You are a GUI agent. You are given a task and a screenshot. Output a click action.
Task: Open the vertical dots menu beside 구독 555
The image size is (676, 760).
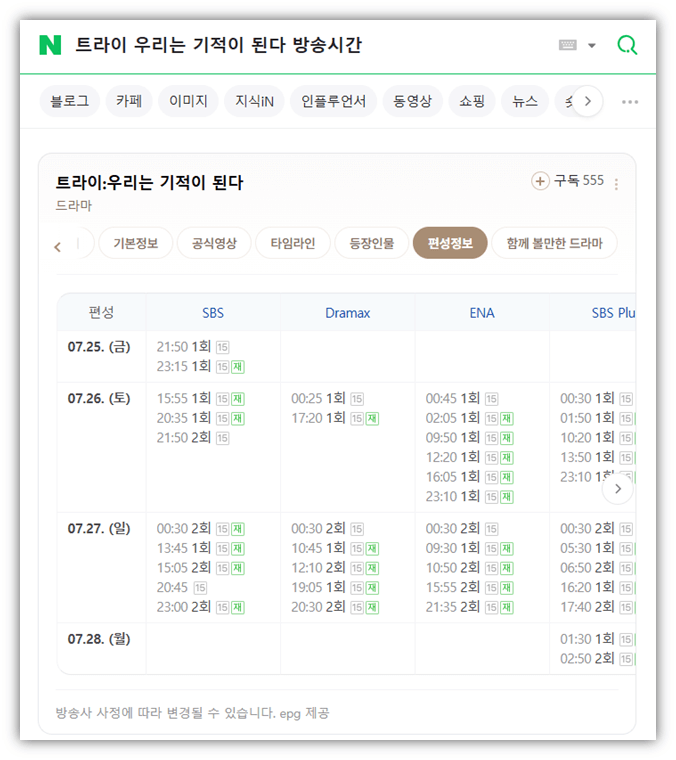pos(616,184)
